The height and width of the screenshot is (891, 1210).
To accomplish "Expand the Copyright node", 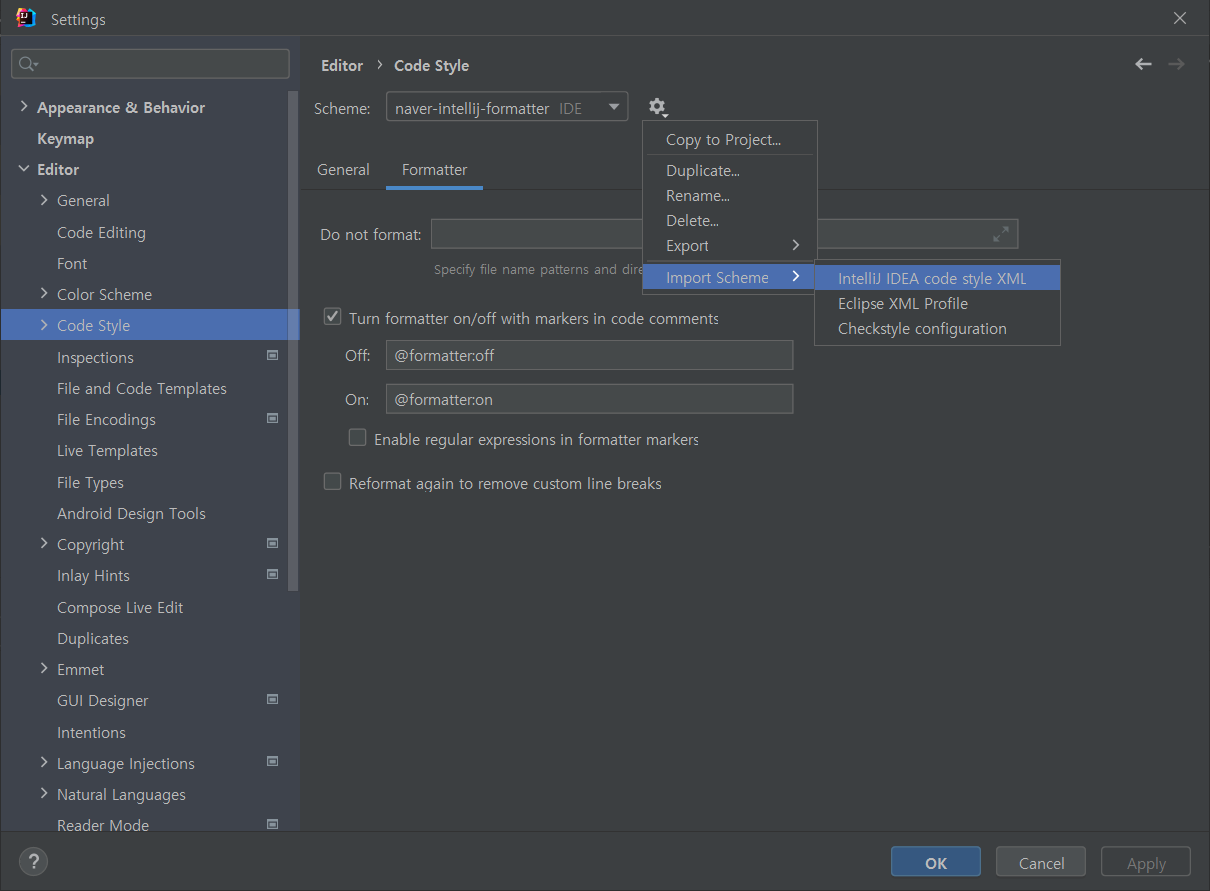I will [x=44, y=543].
